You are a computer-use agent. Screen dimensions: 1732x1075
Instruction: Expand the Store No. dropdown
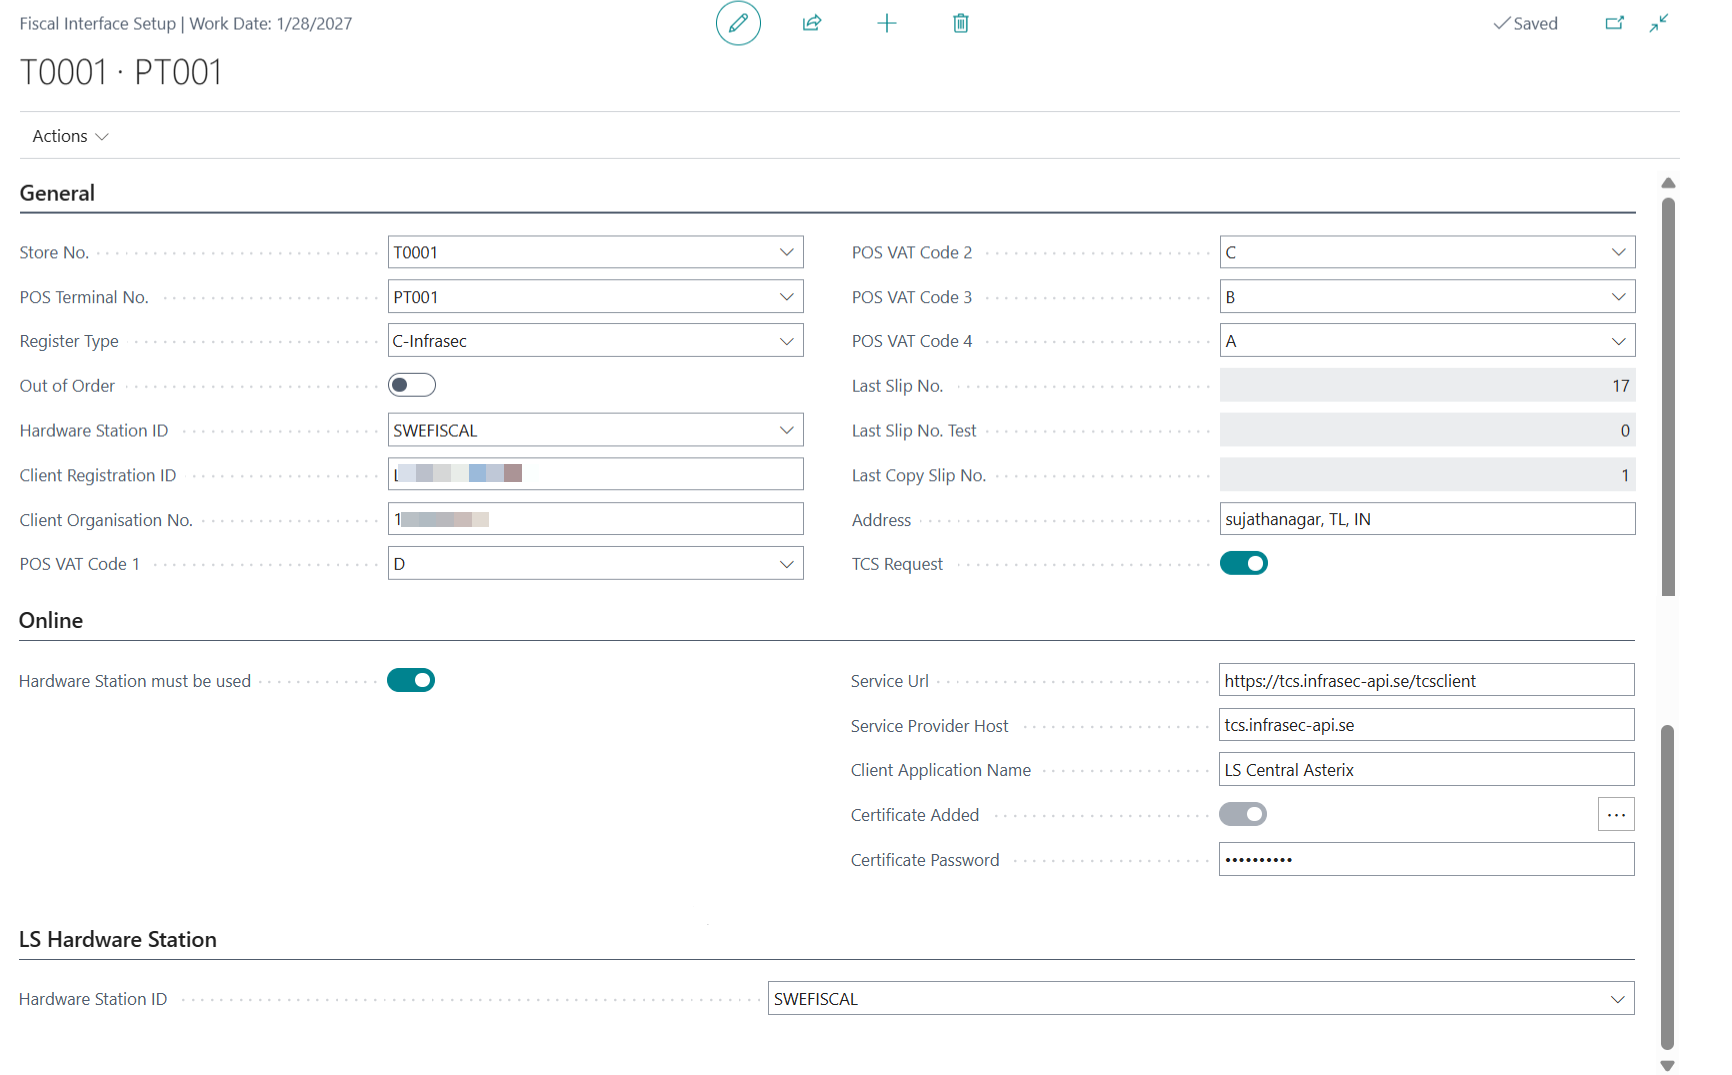[786, 252]
